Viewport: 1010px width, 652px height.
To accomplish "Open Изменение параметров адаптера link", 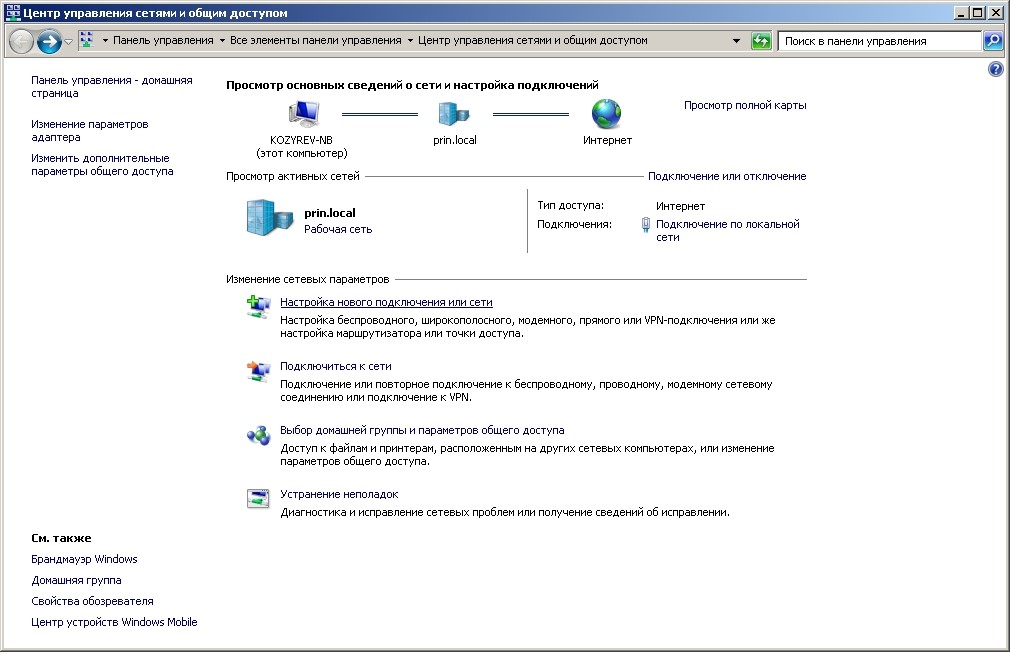I will [90, 130].
